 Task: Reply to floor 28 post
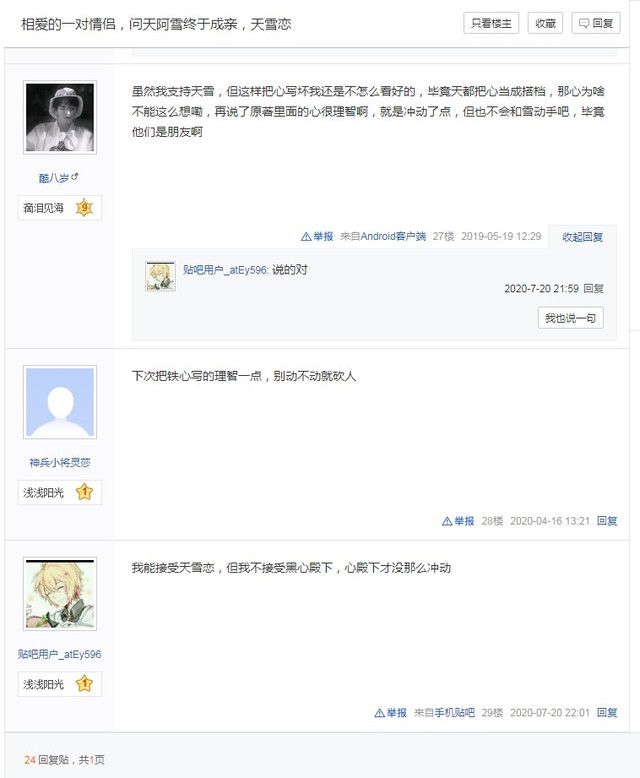pos(607,521)
